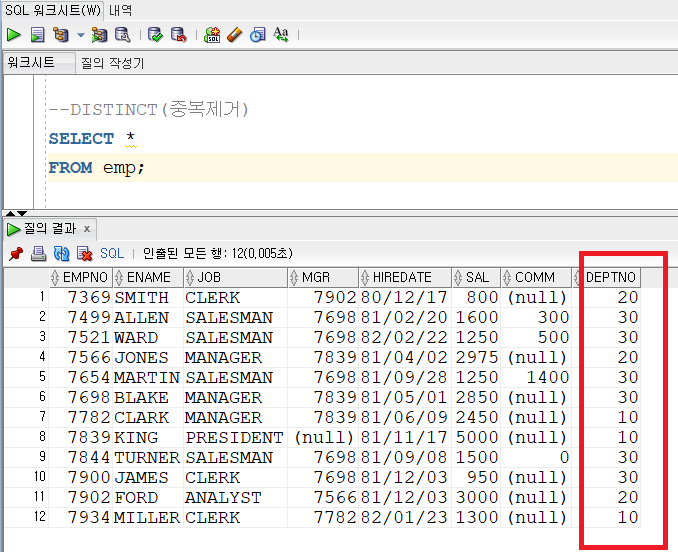Sort by the MGR column header

click(323, 278)
